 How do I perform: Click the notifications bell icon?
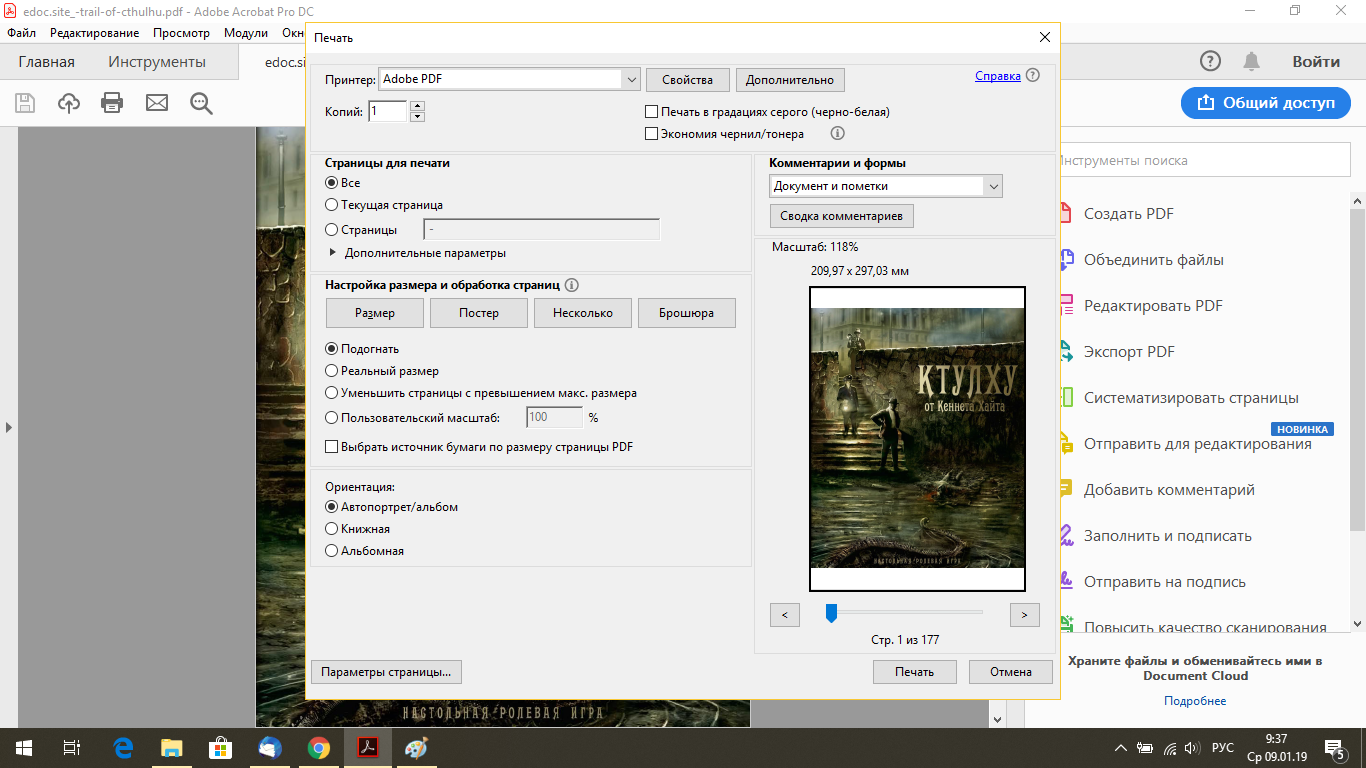point(1251,62)
